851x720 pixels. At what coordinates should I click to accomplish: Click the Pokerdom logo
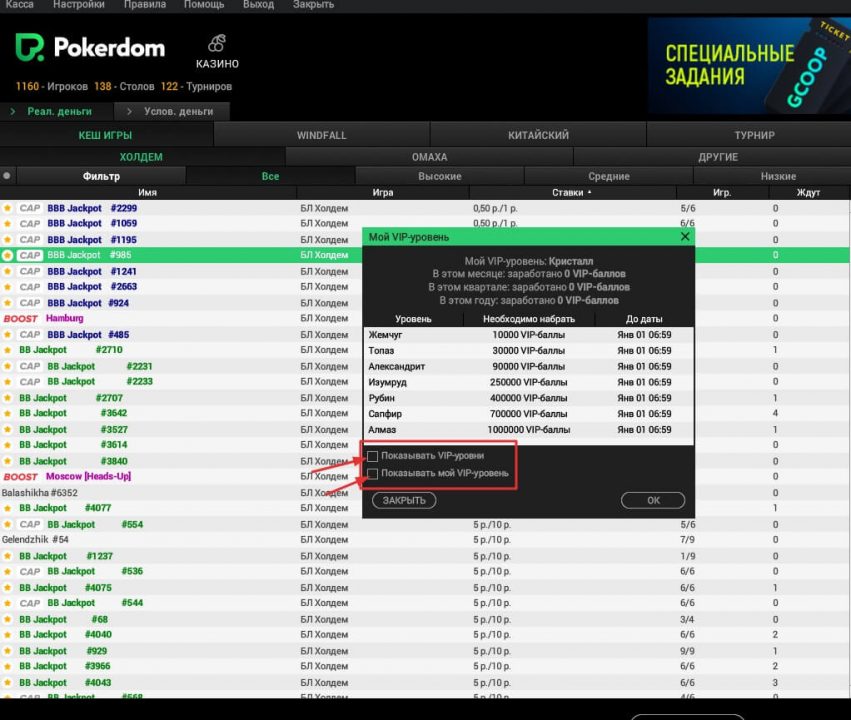(90, 47)
